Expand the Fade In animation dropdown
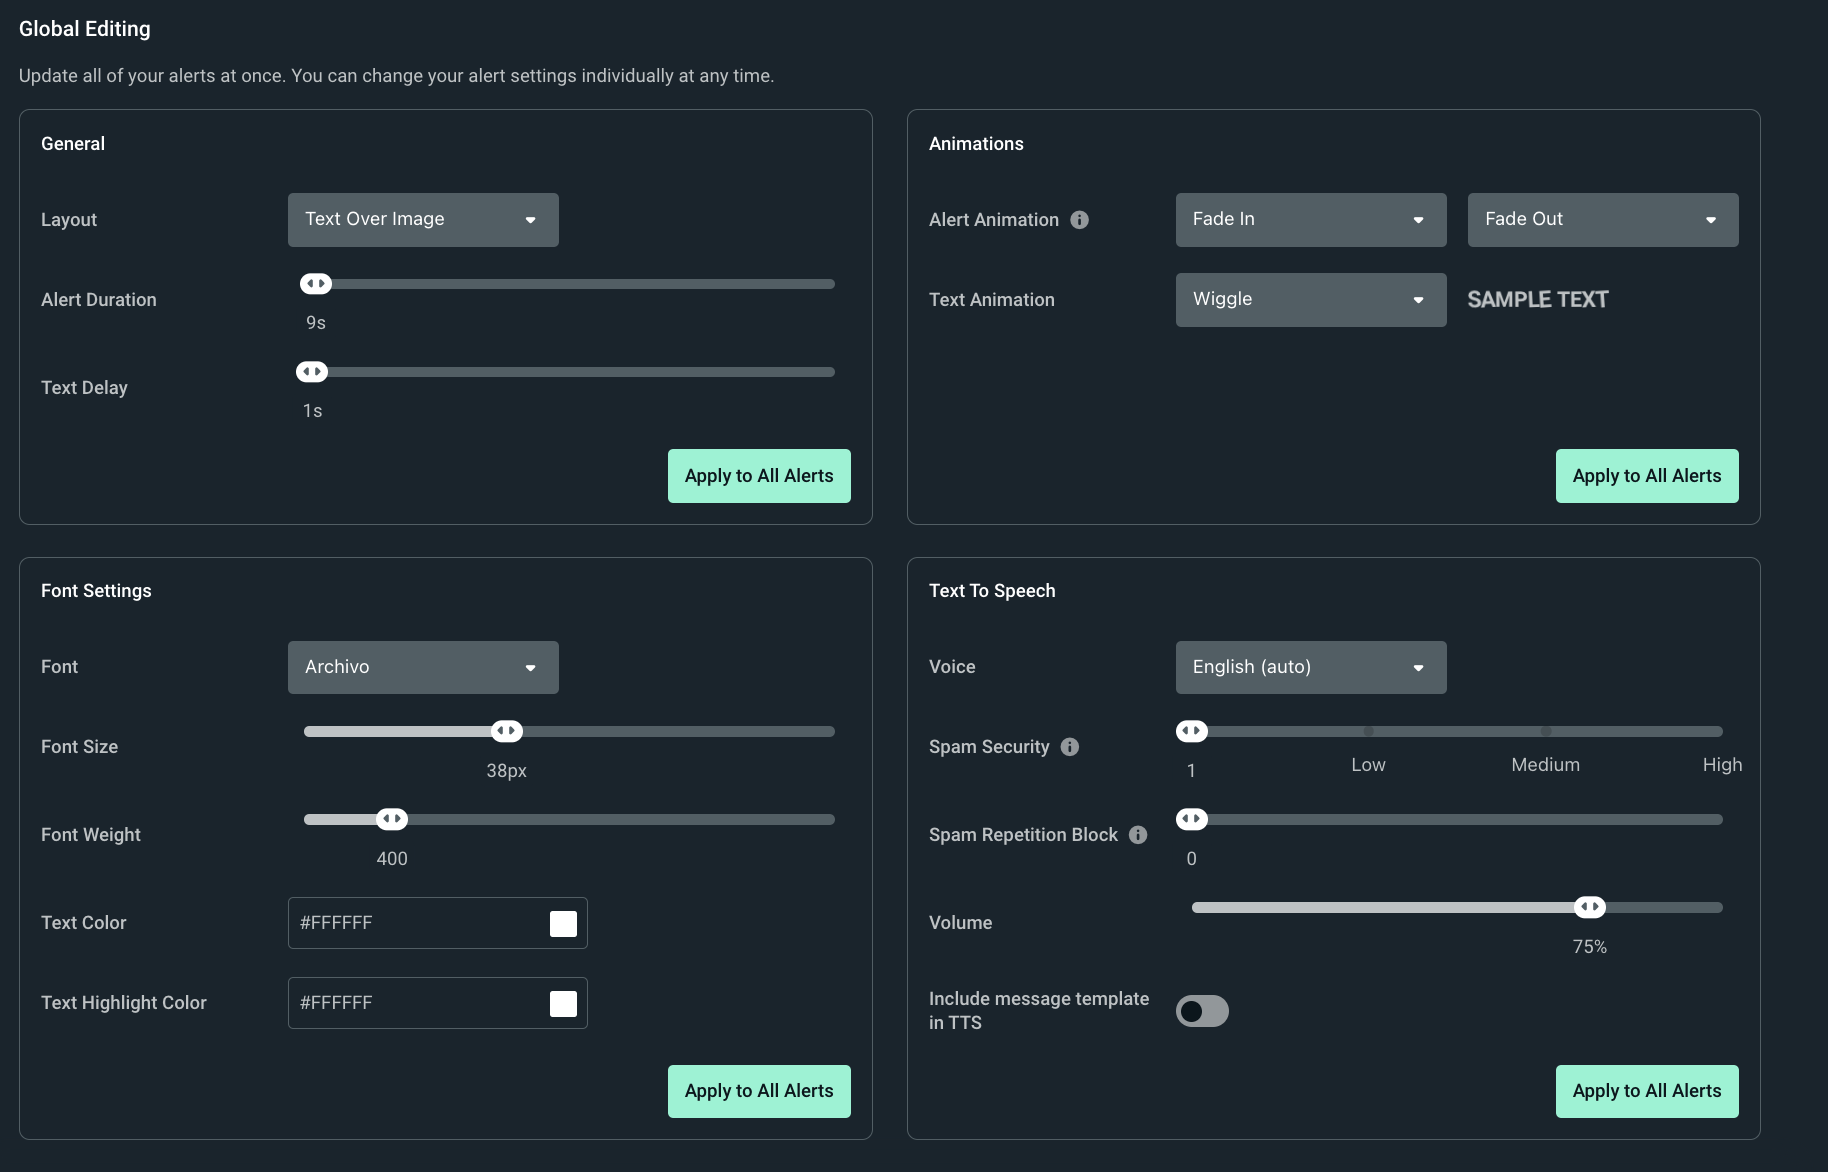 coord(1310,220)
